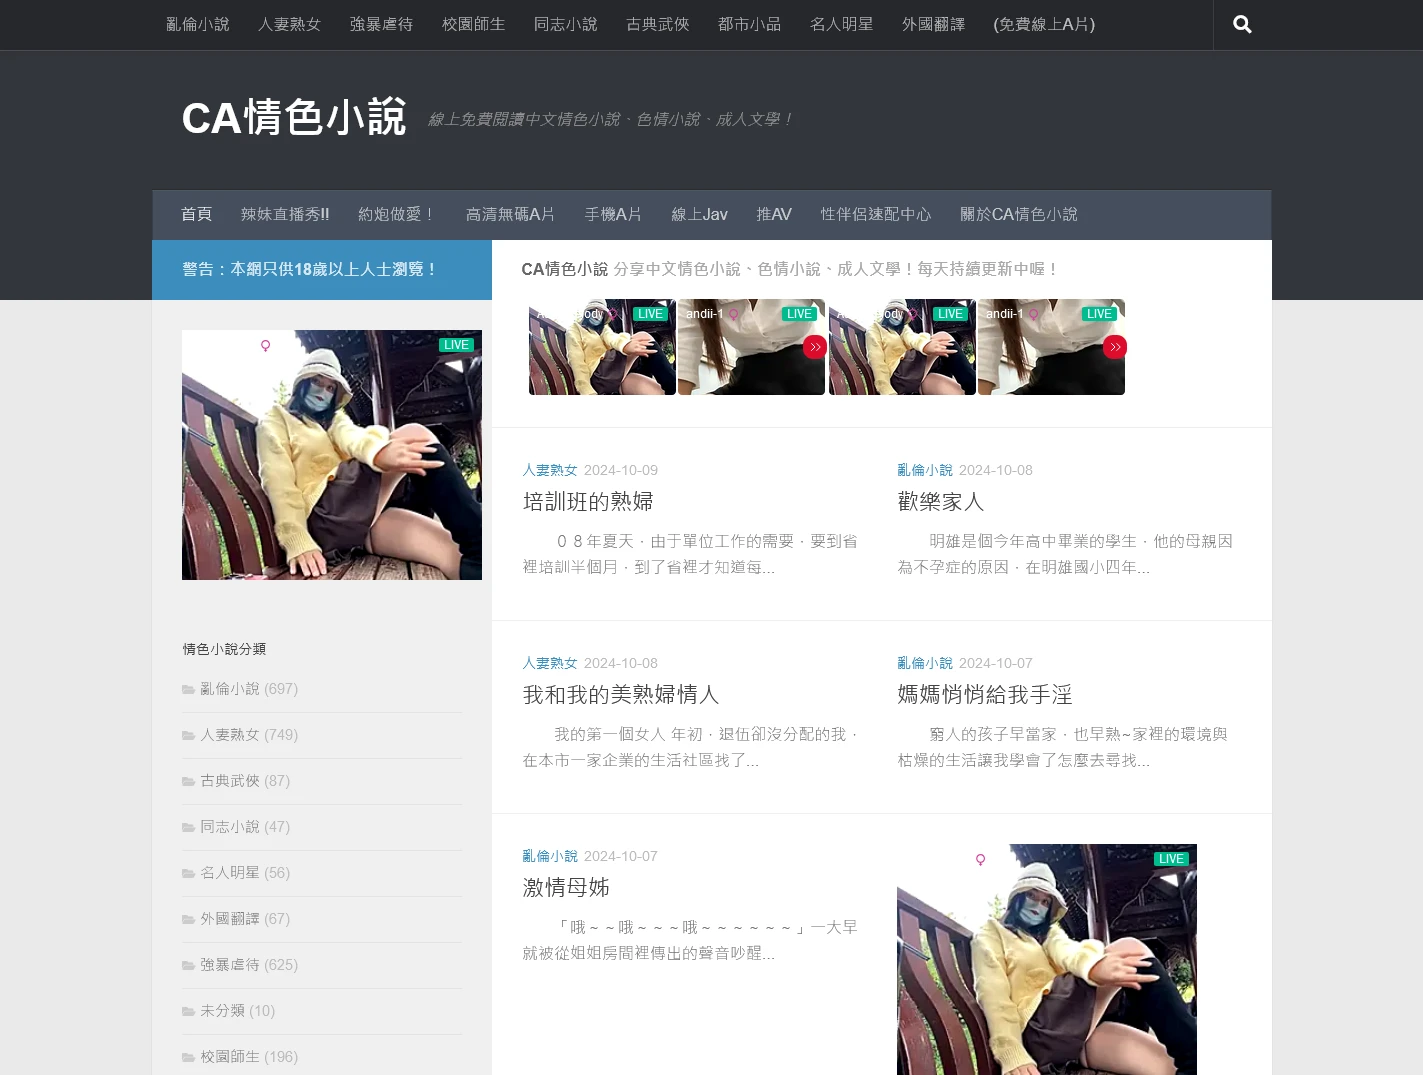Click red arrow on first andii-1 thumbnail
Viewport: 1423px width, 1075px height.
pyautogui.click(x=814, y=347)
